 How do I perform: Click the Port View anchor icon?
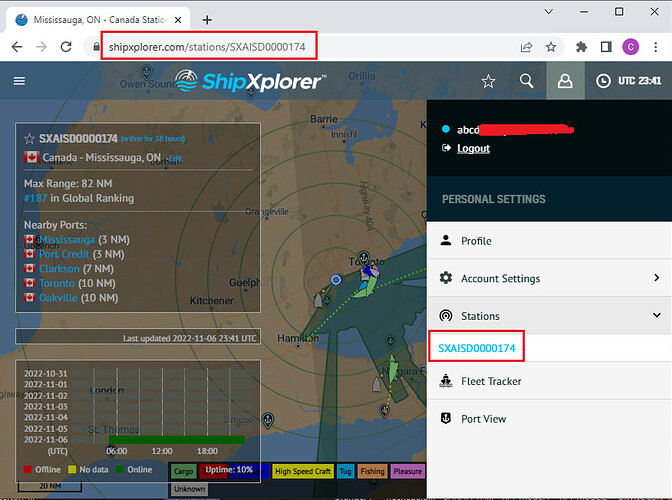[446, 418]
